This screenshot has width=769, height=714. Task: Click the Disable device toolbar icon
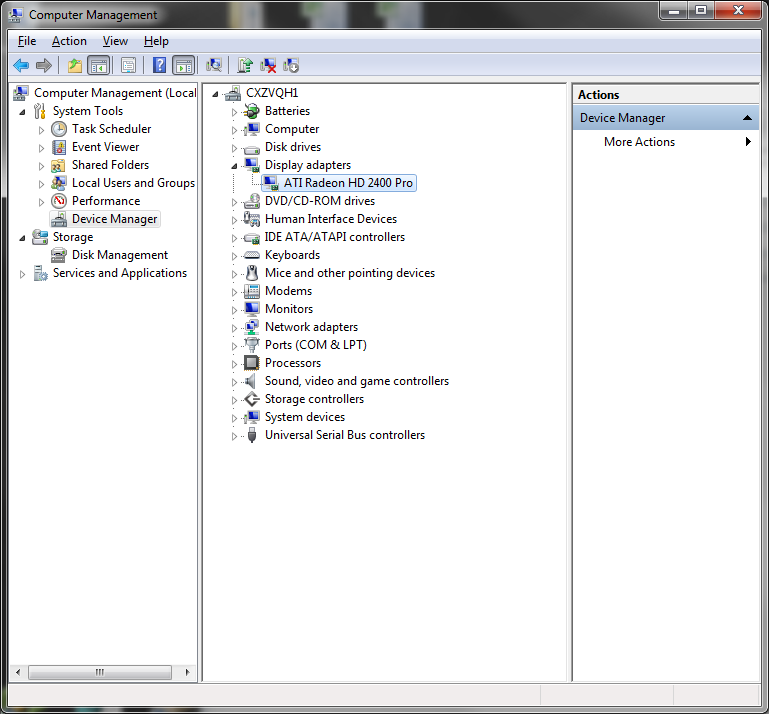[x=291, y=66]
